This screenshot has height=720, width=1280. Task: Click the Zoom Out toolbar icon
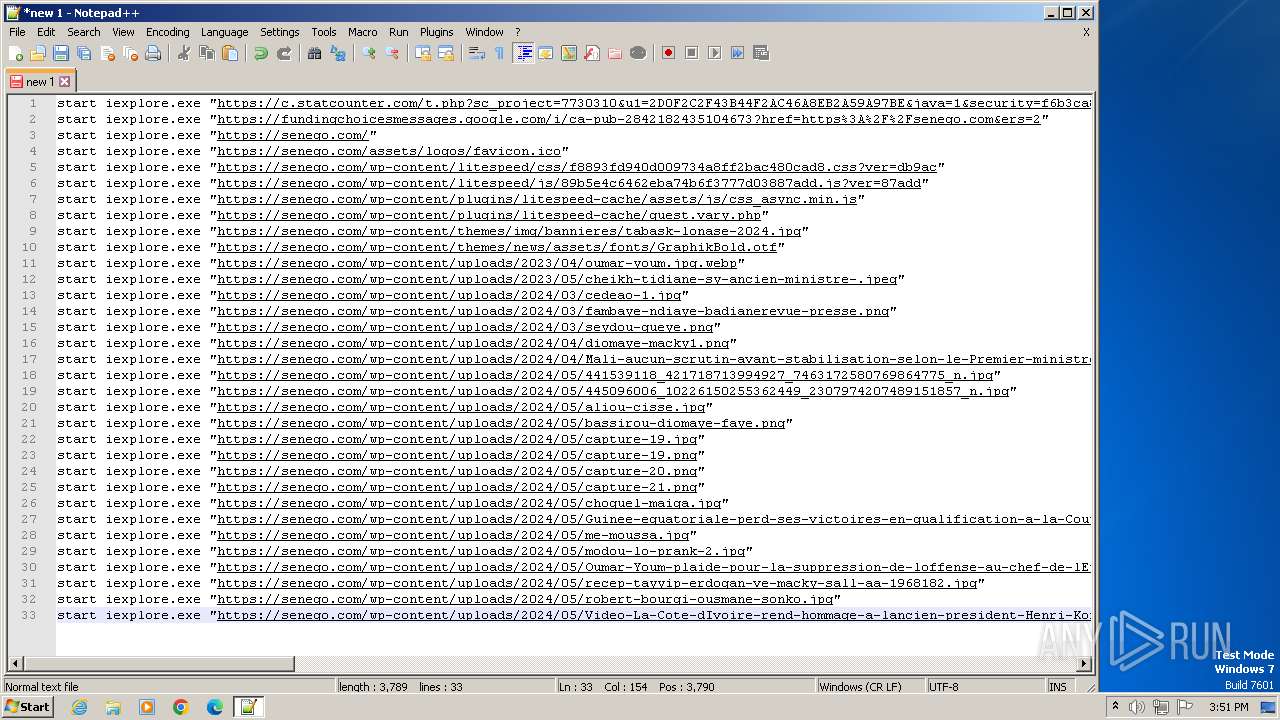(x=392, y=53)
